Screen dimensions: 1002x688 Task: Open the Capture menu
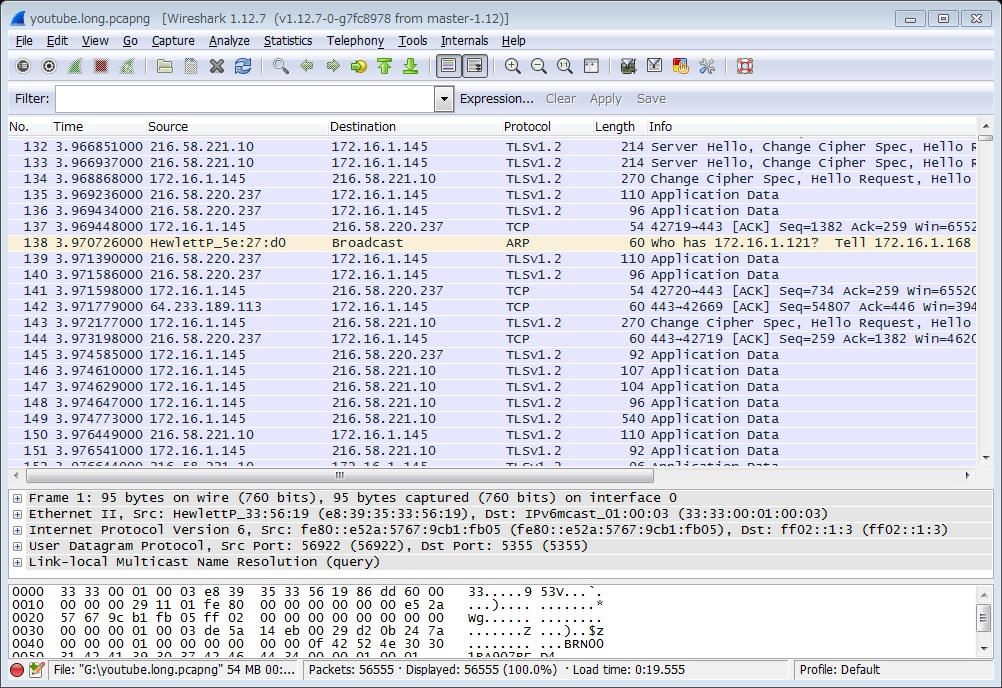coord(173,41)
